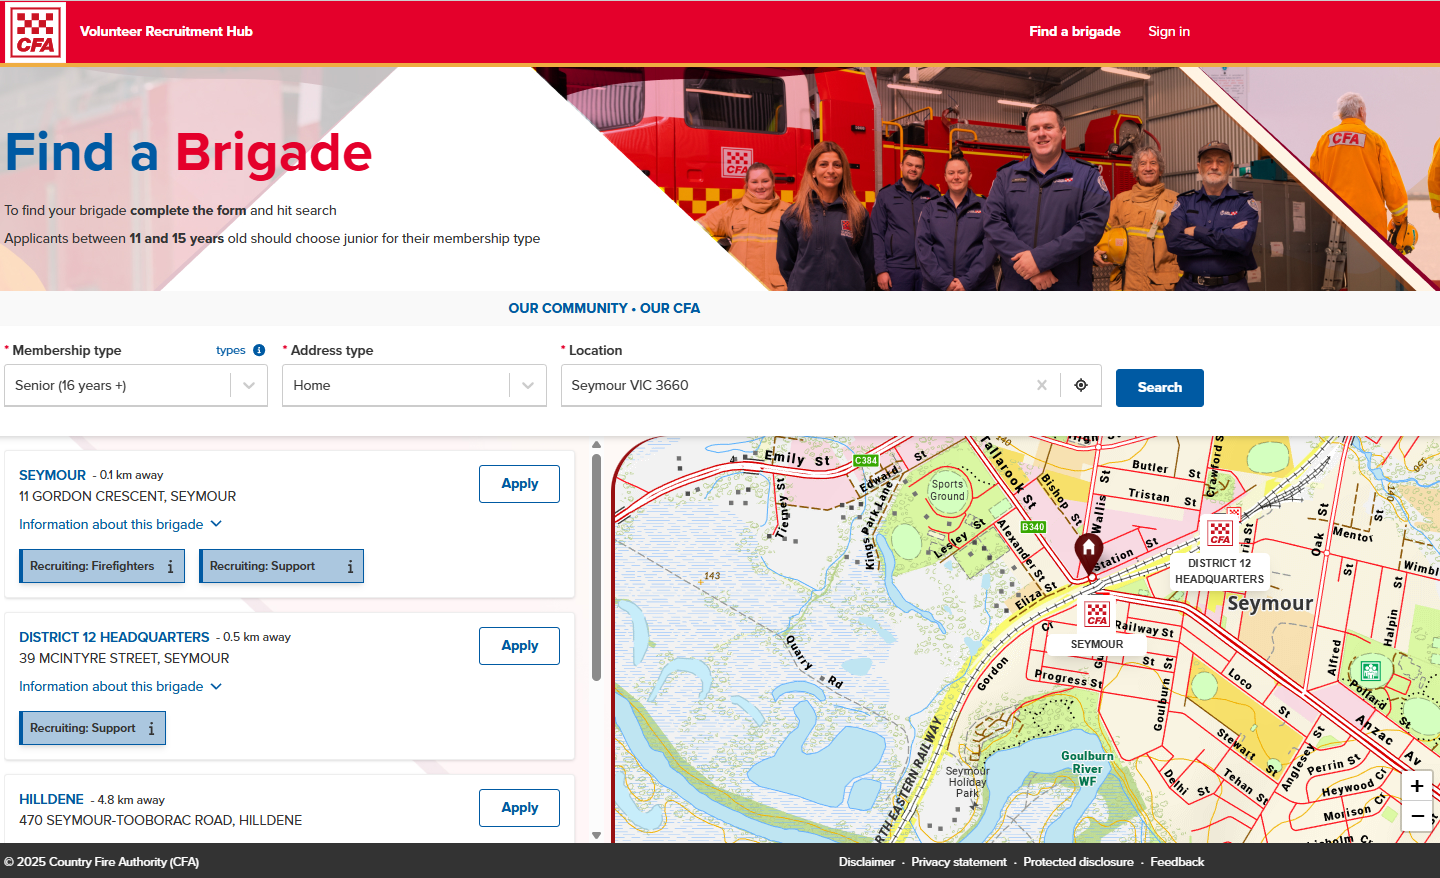Click the results scroll up arrow

pos(597,445)
